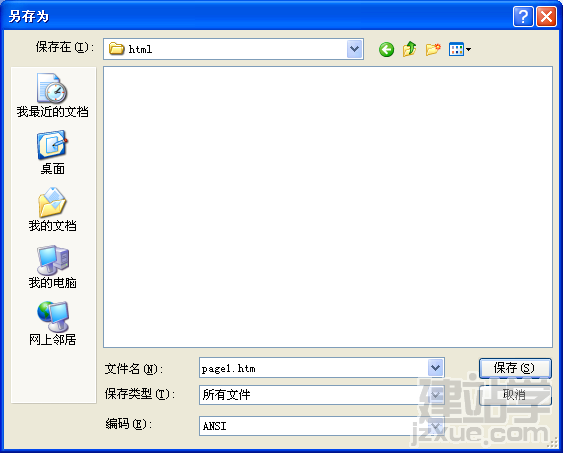Click the empty file list area

tap(328, 207)
